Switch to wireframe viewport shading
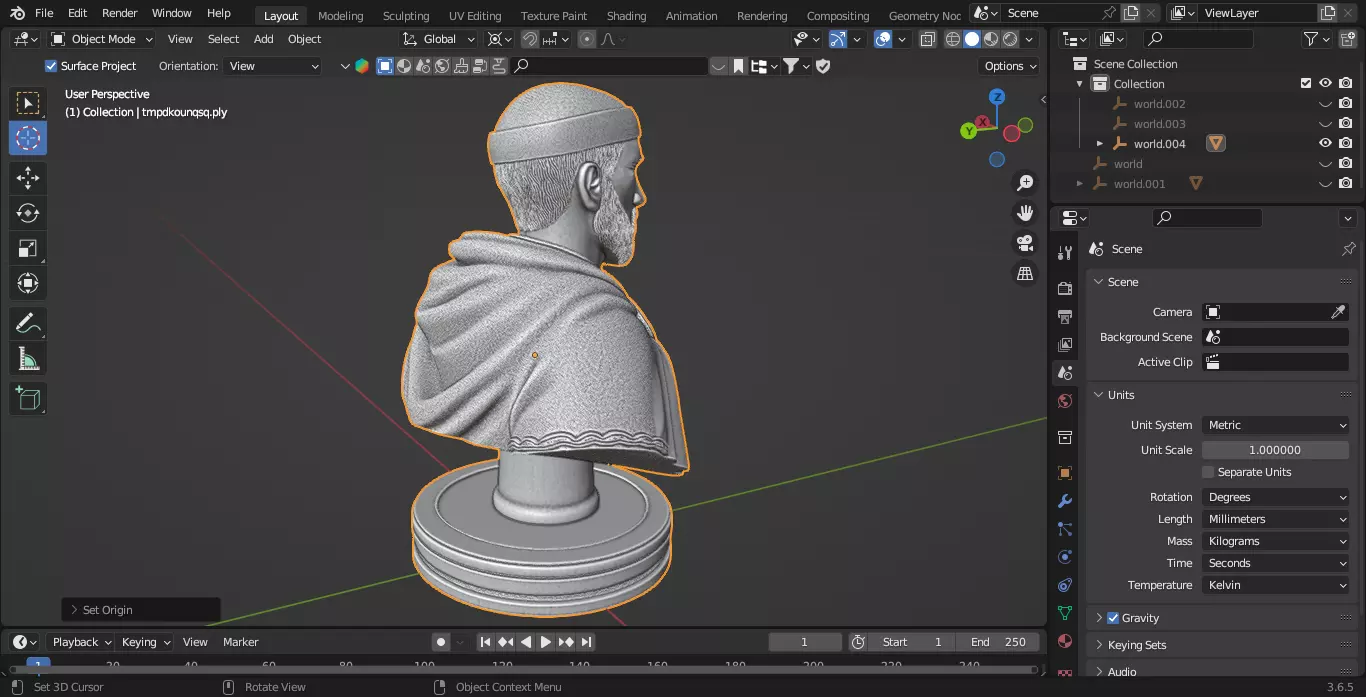This screenshot has height=697, width=1366. (x=952, y=39)
